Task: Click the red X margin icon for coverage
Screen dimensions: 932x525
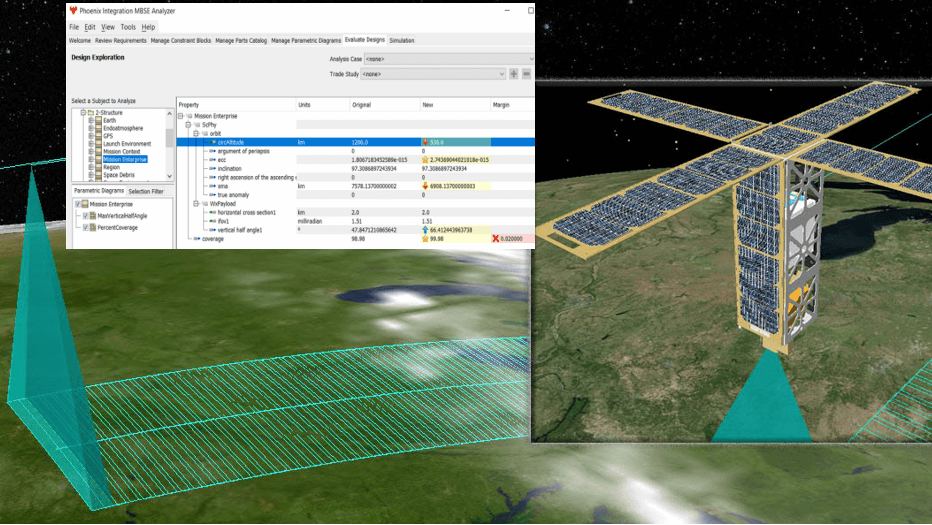Action: pos(496,238)
